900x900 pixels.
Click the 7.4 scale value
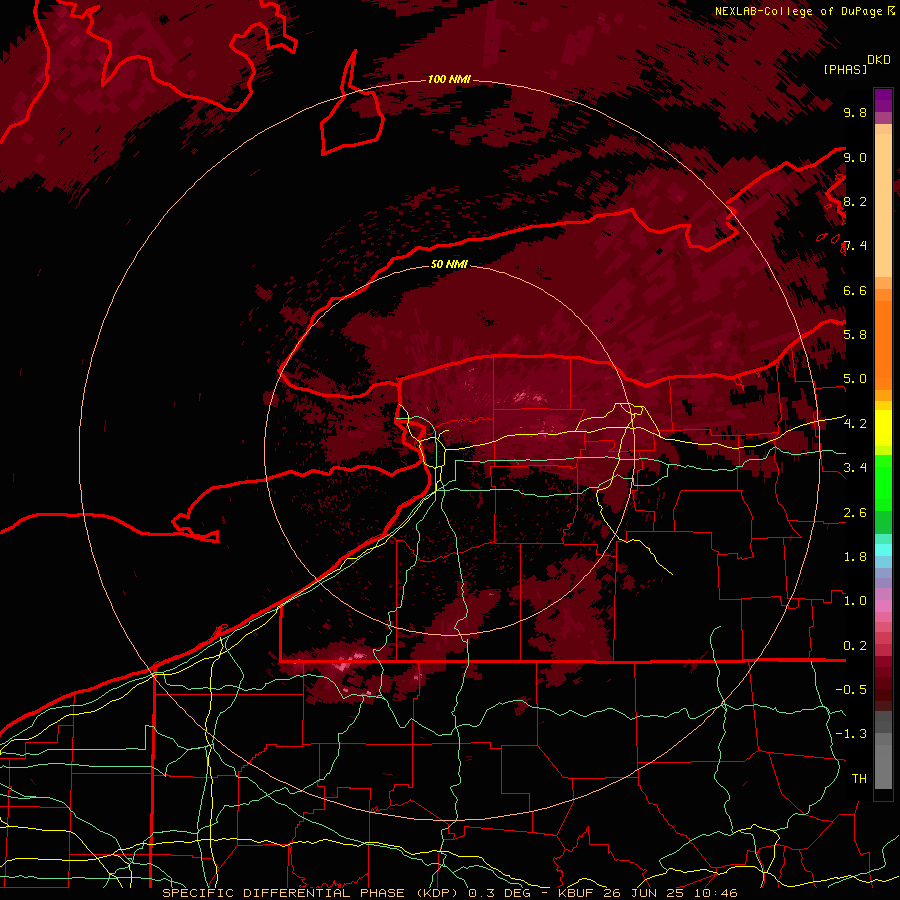[x=855, y=246]
